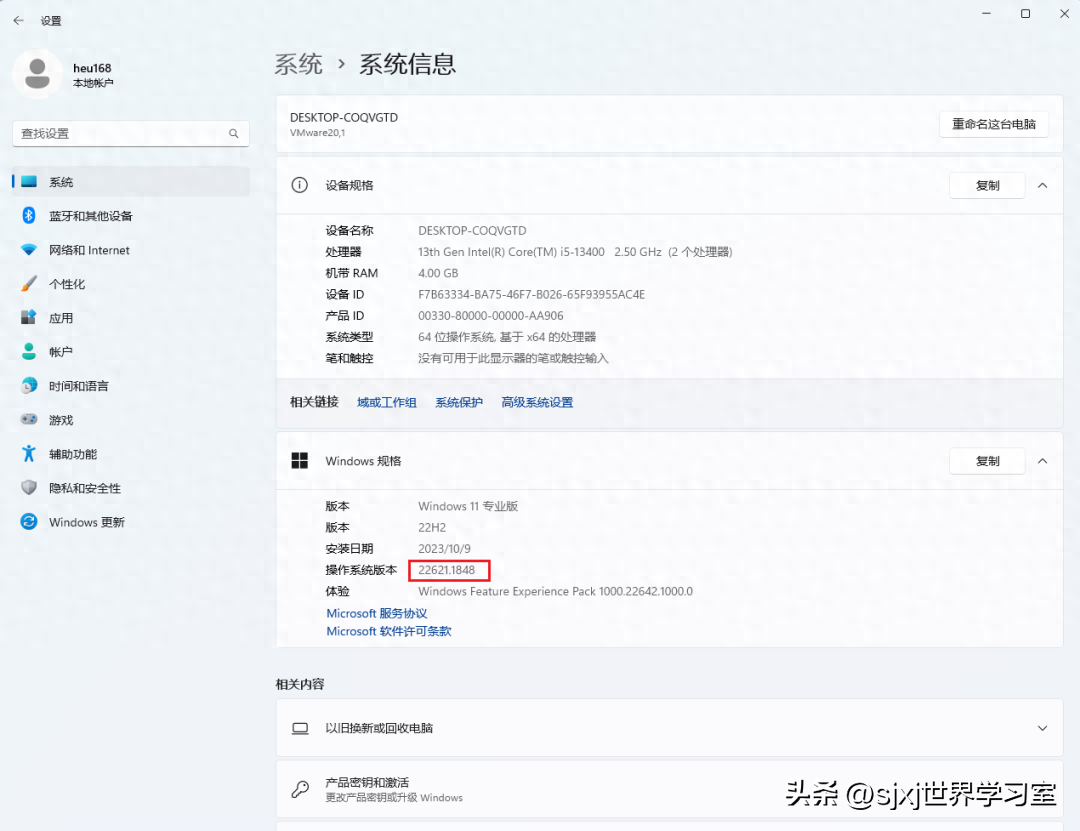Collapse the 设备规格 section chevron
1080x831 pixels.
click(1043, 185)
